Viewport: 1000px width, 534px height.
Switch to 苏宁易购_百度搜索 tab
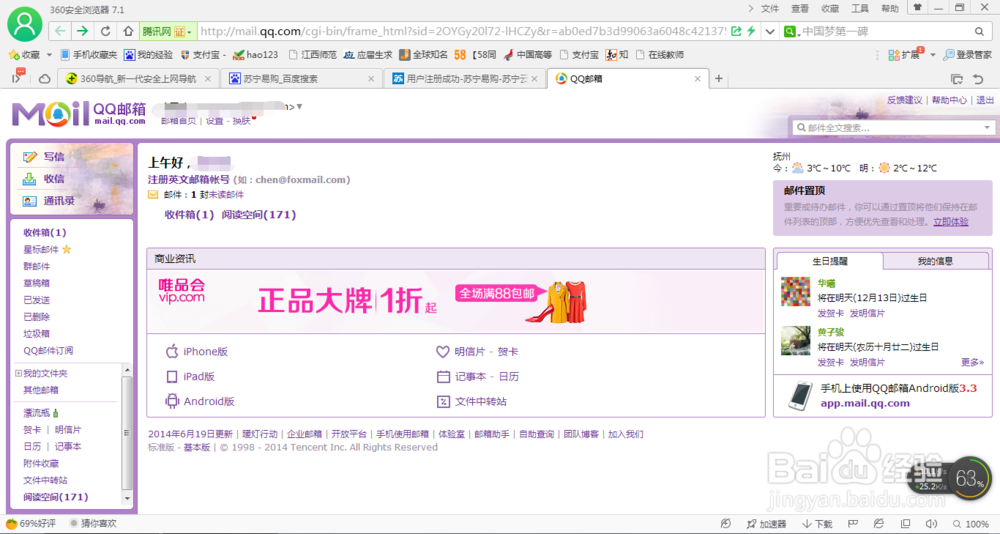(x=301, y=78)
